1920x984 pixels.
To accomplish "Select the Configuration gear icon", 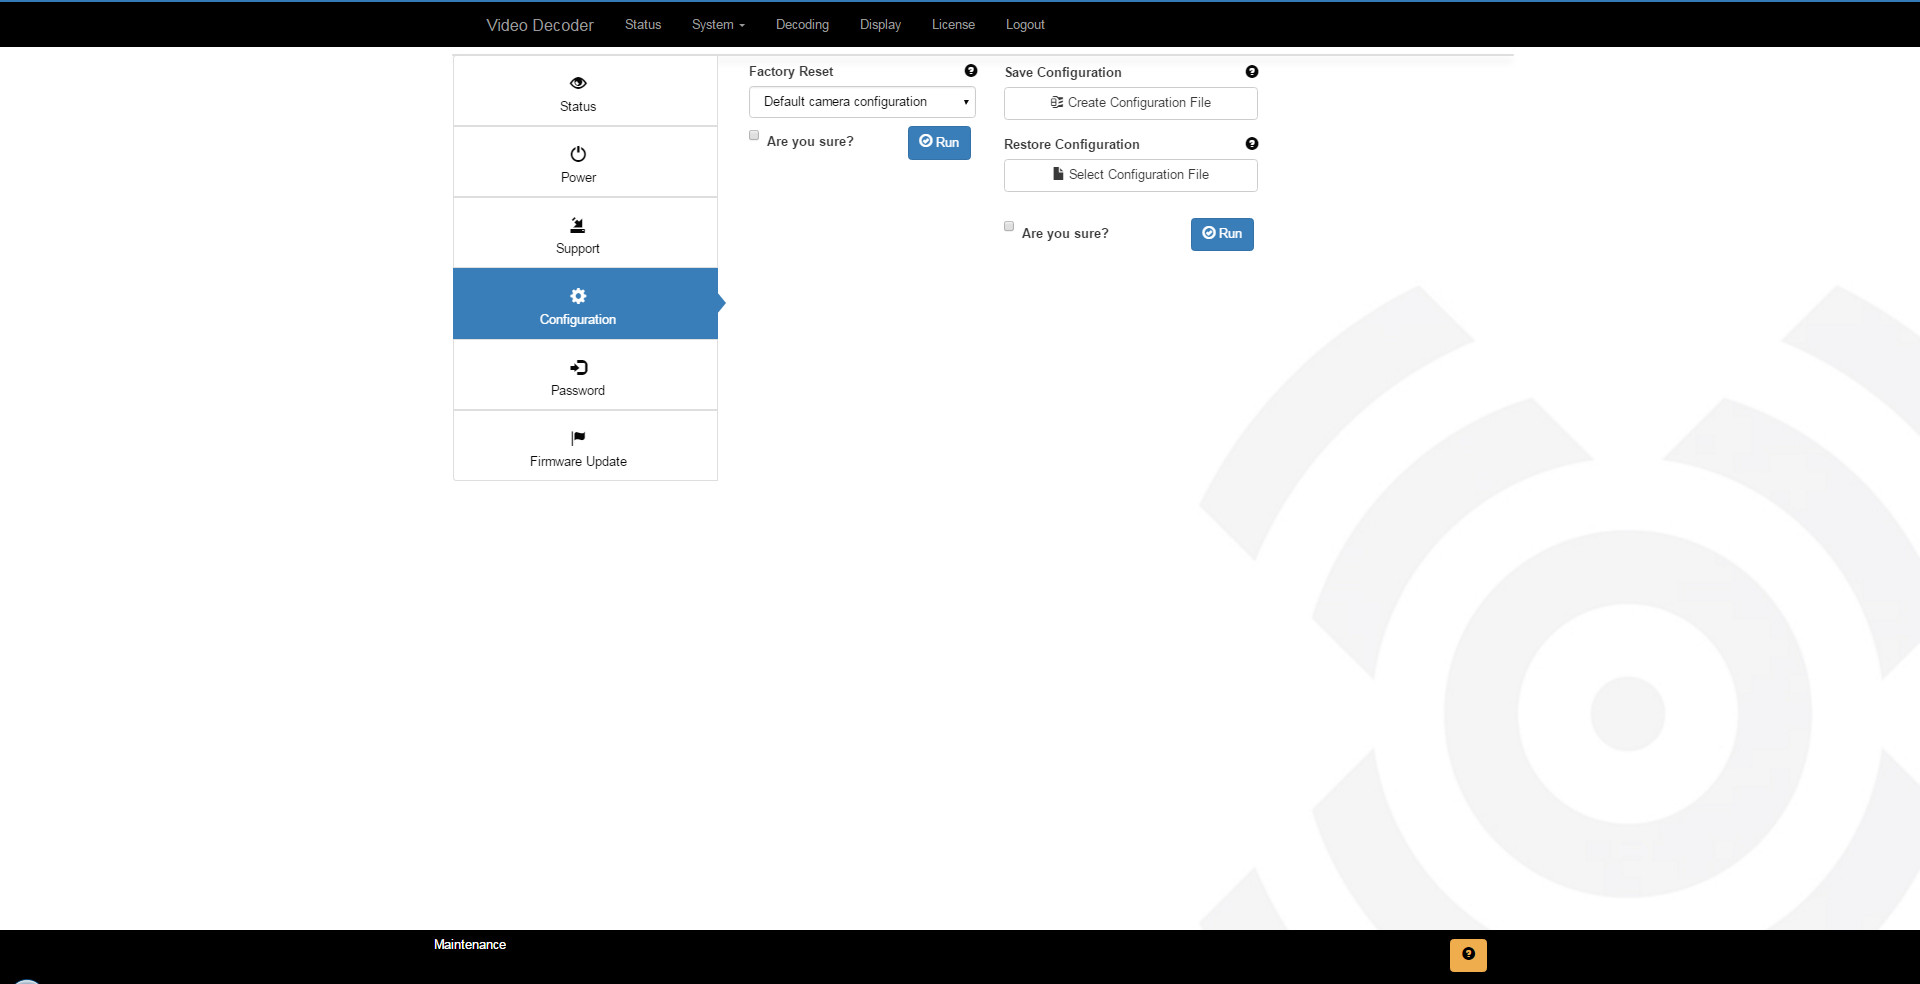I will [578, 296].
